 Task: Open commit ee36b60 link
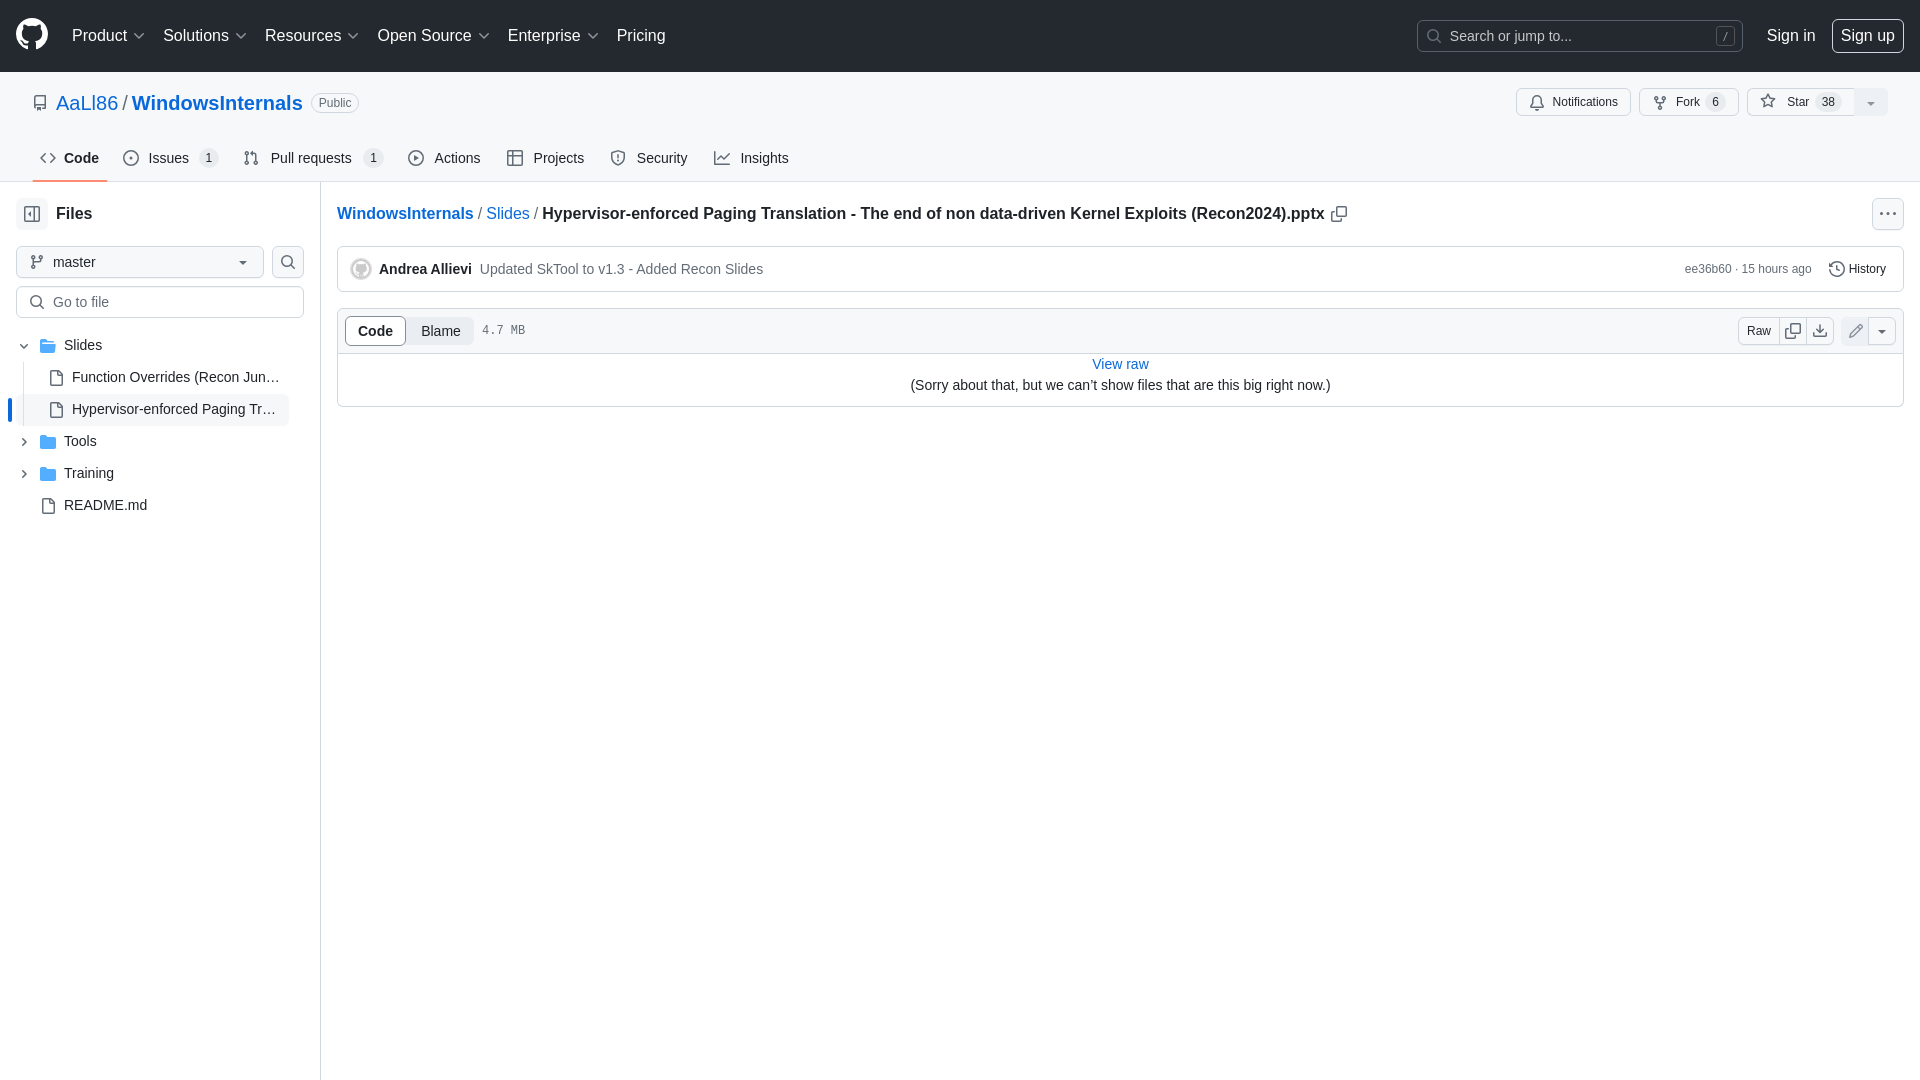pos(1707,269)
